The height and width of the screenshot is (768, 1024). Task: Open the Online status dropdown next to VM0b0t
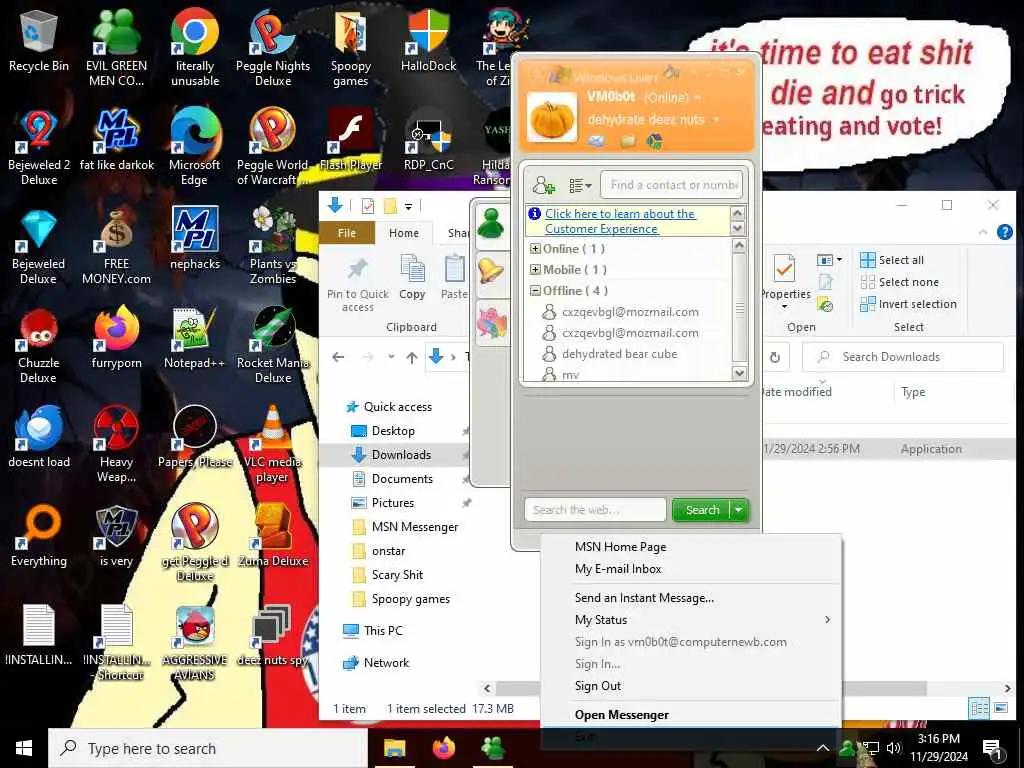[697, 98]
